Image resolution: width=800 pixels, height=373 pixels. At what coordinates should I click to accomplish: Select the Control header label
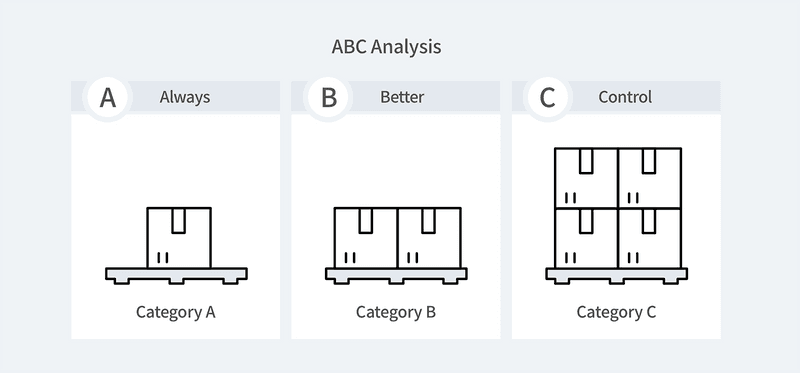tap(625, 97)
